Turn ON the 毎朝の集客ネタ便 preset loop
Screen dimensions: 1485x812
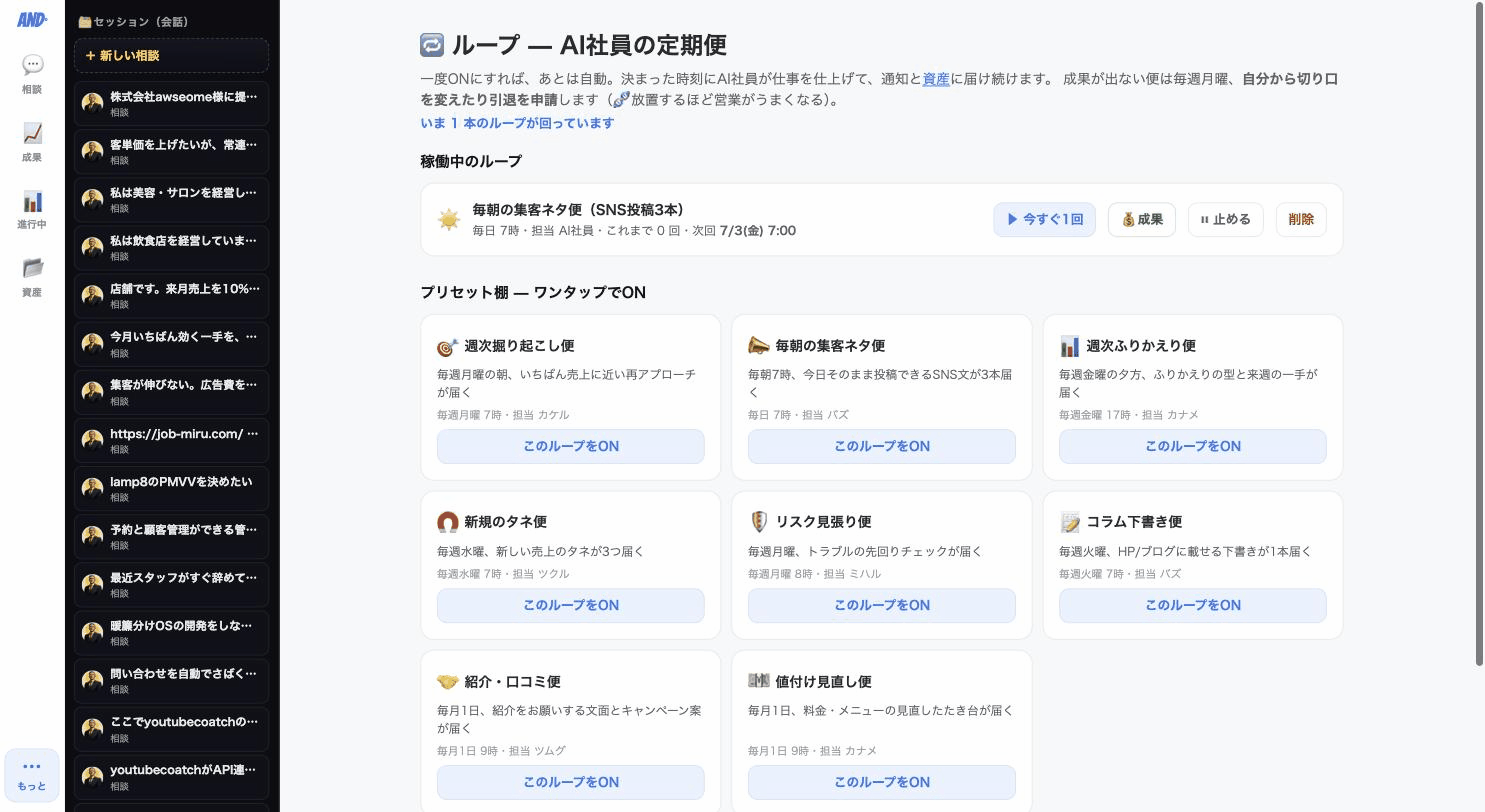(x=881, y=446)
